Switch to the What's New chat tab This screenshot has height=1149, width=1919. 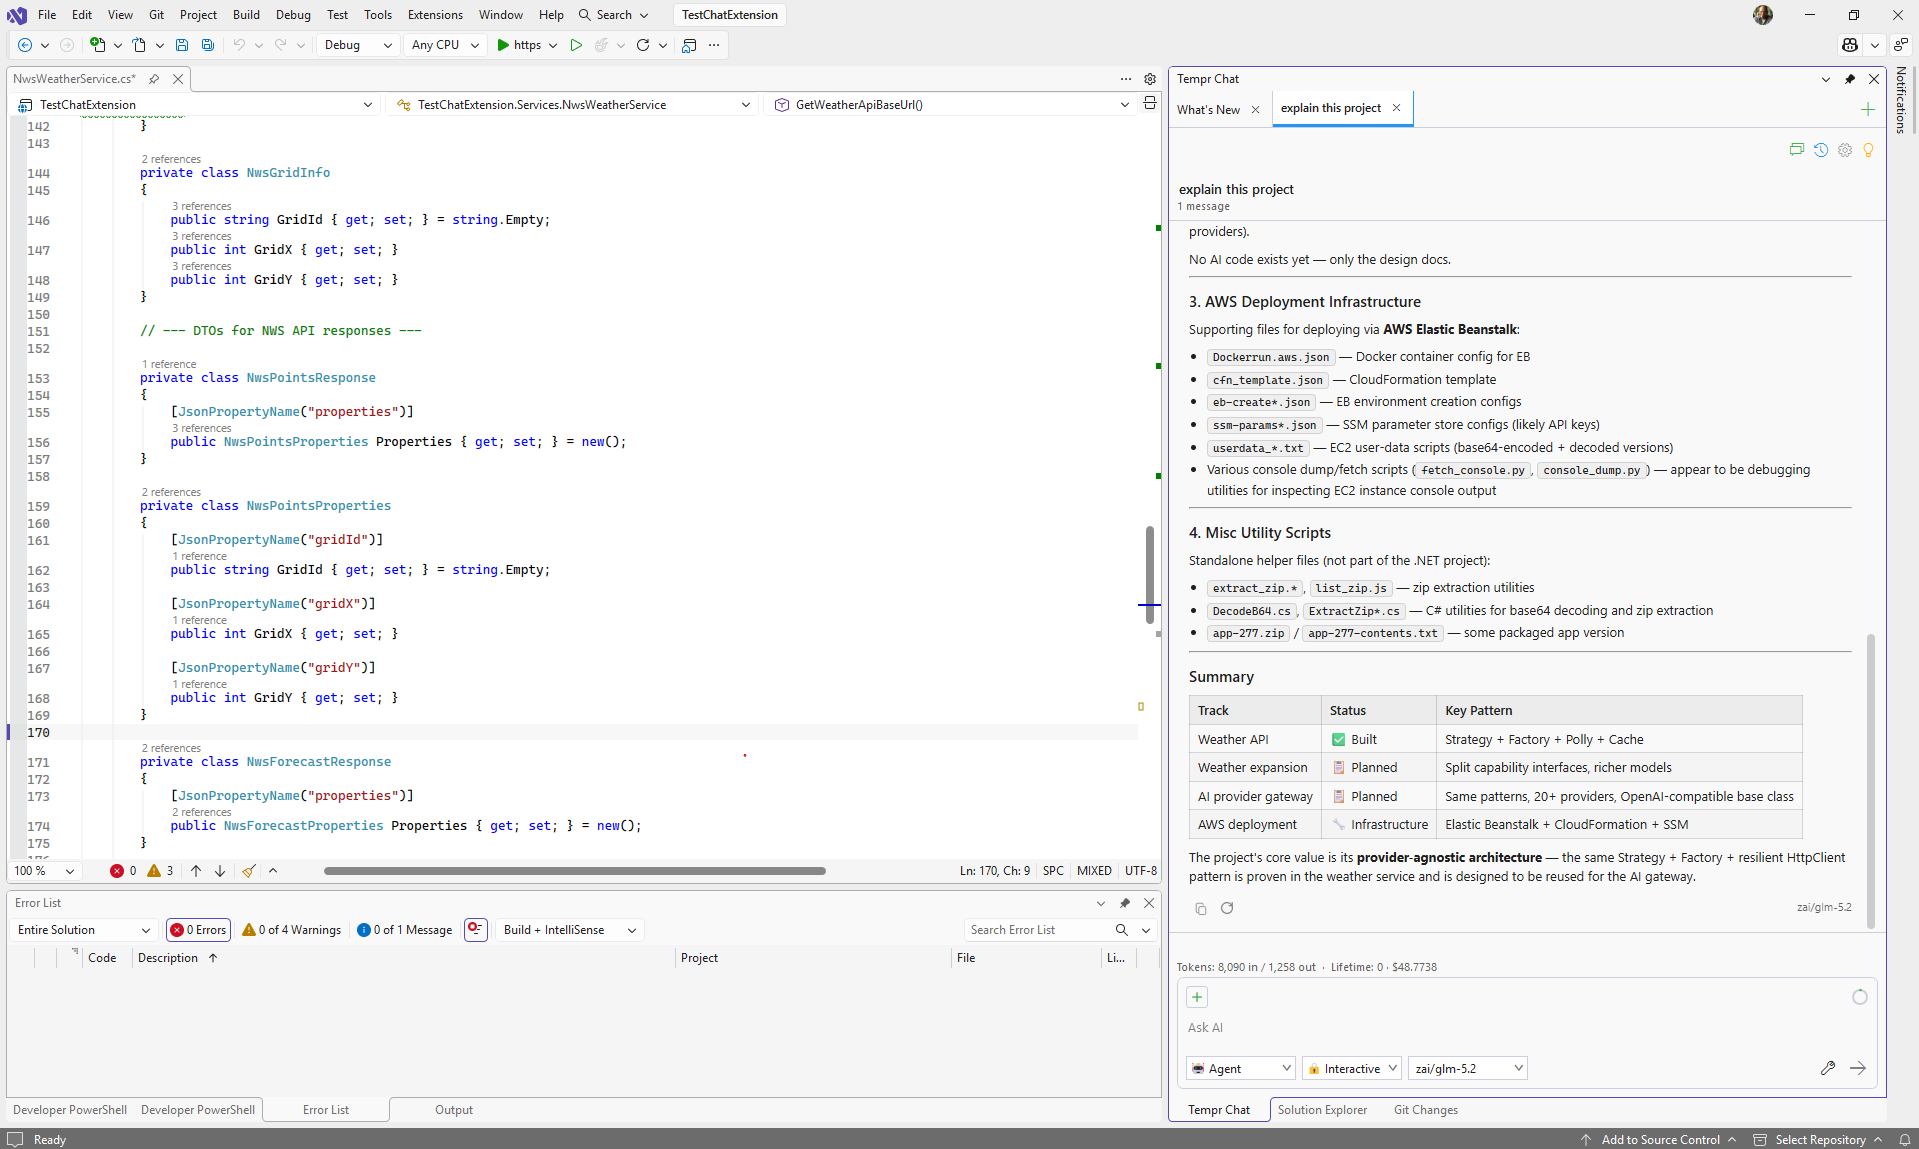click(x=1208, y=110)
